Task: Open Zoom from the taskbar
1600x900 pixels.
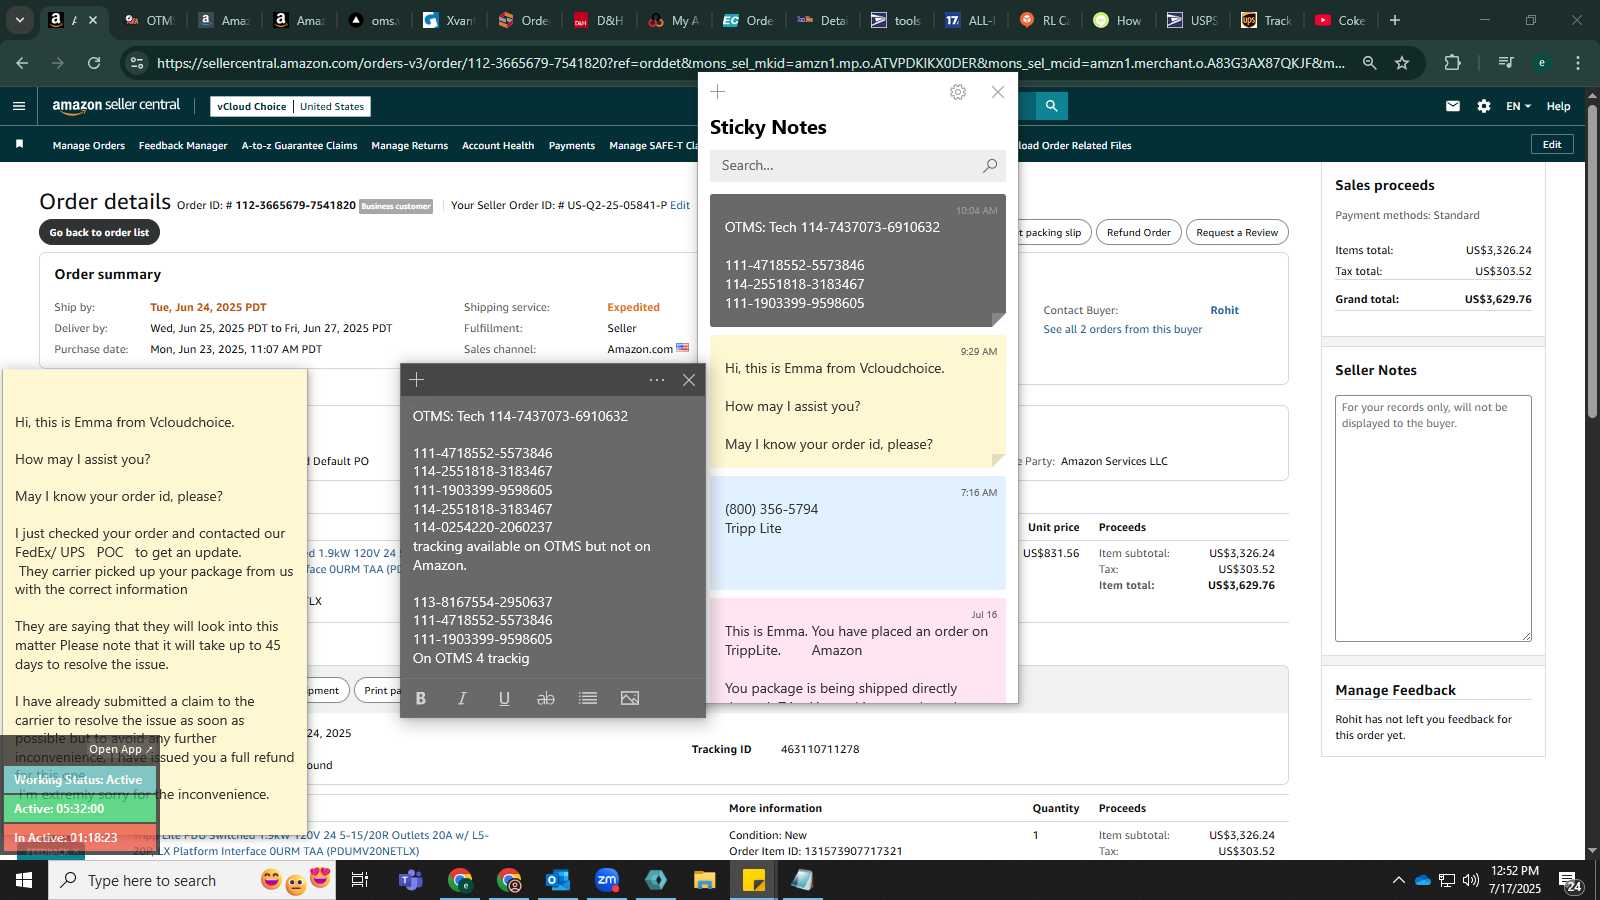Action: click(x=607, y=880)
